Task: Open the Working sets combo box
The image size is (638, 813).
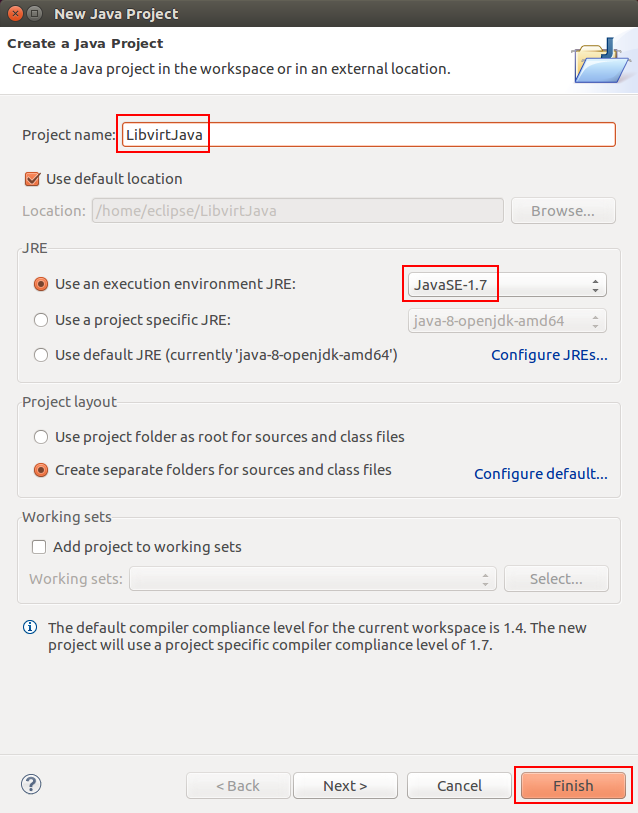Action: (x=313, y=579)
